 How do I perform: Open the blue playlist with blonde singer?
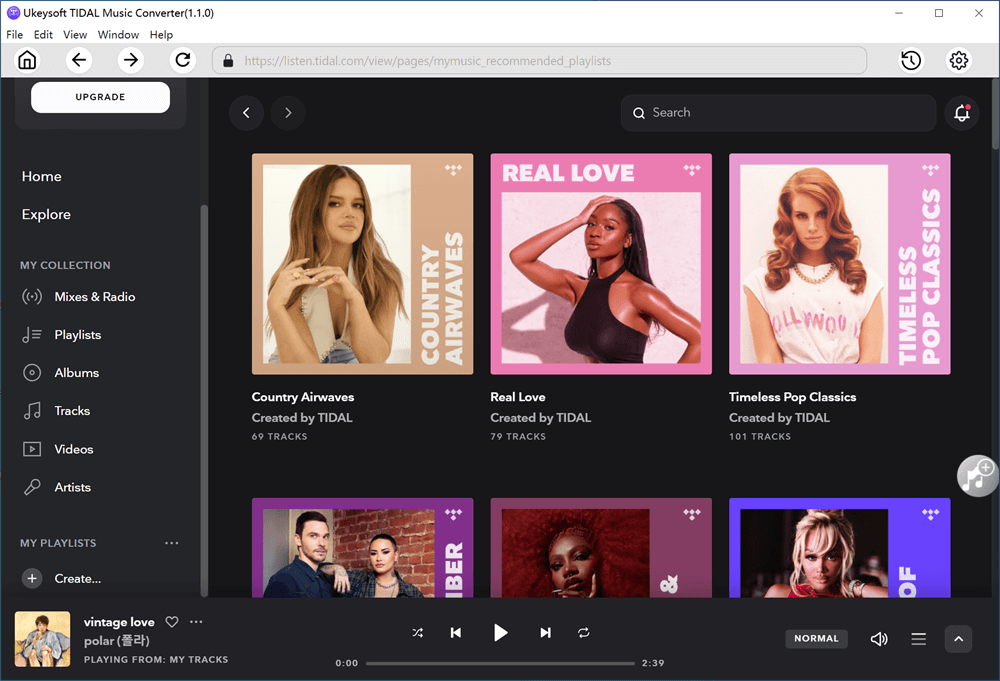point(839,548)
